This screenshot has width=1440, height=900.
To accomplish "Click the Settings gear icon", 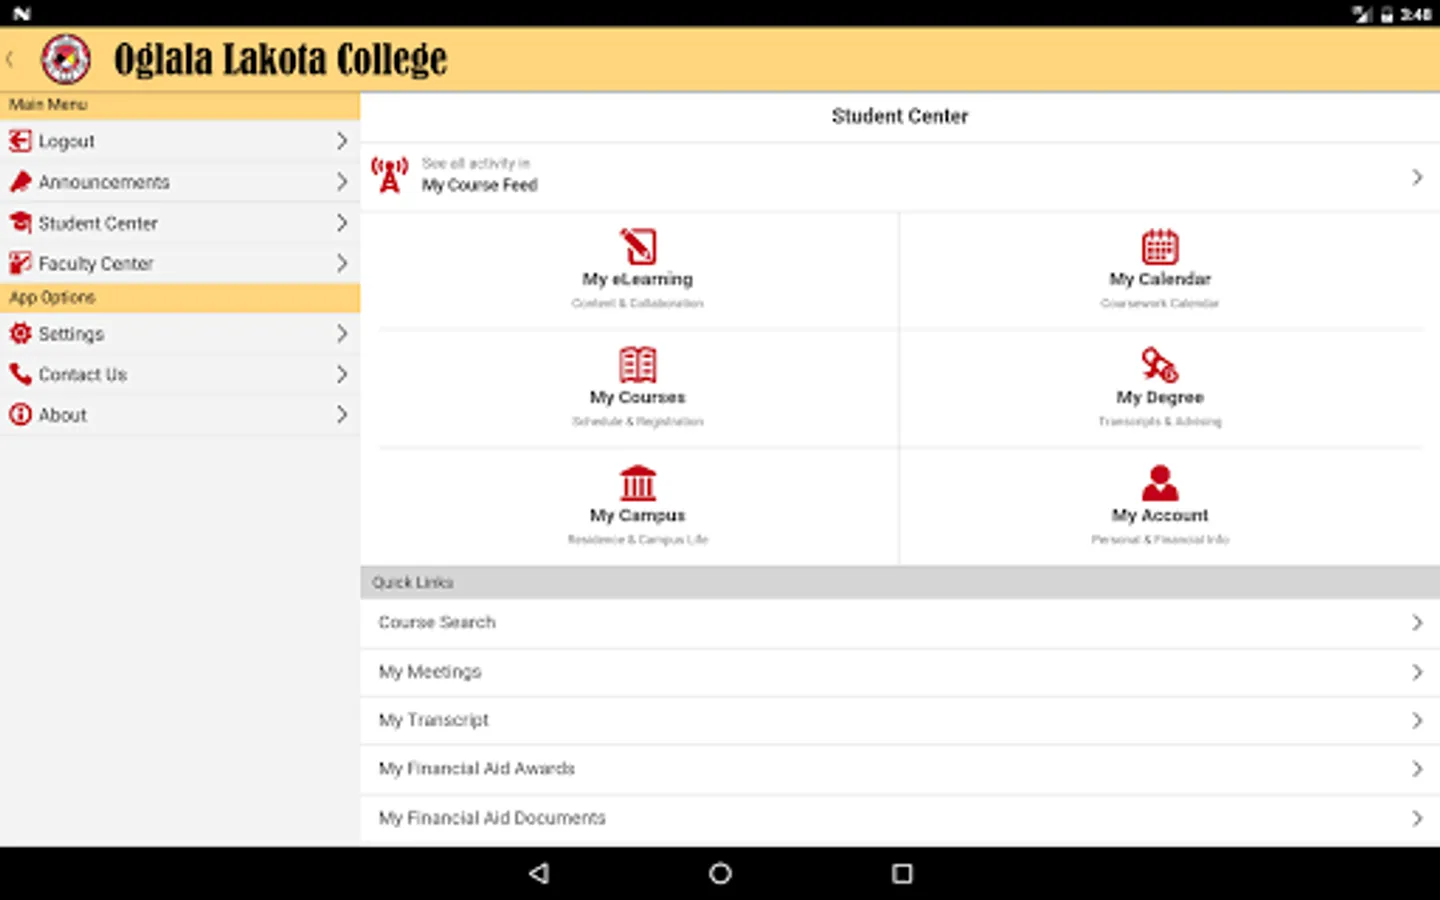I will point(20,333).
